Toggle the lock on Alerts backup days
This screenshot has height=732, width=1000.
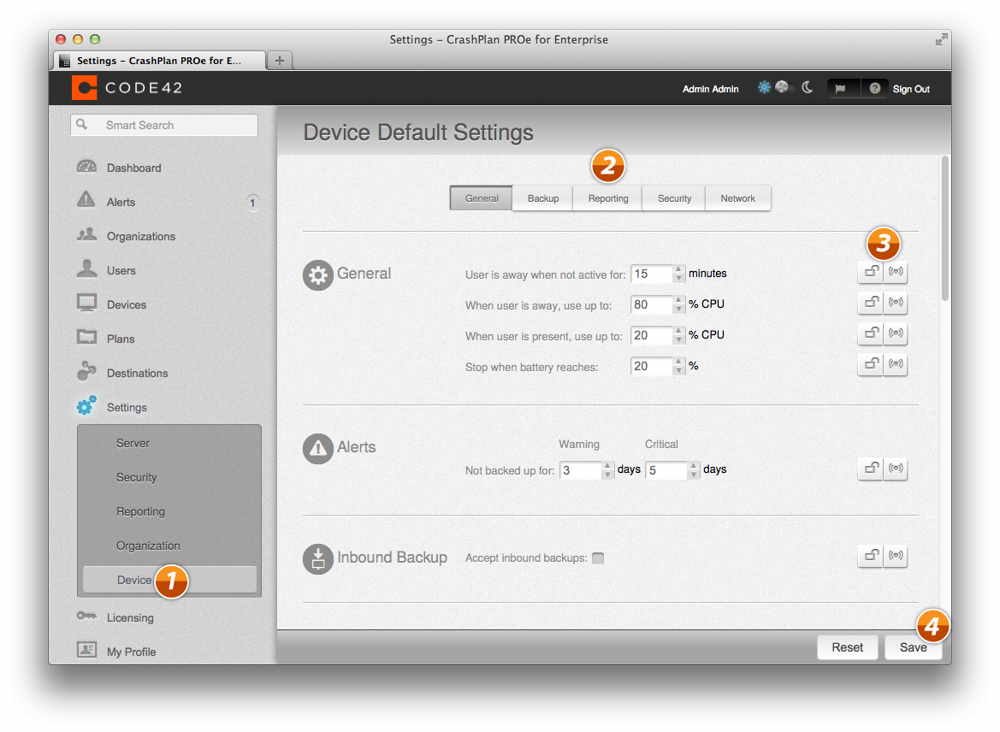tap(871, 468)
